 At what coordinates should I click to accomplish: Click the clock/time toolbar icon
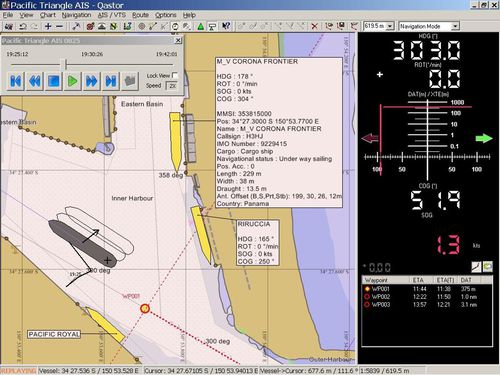click(175, 26)
